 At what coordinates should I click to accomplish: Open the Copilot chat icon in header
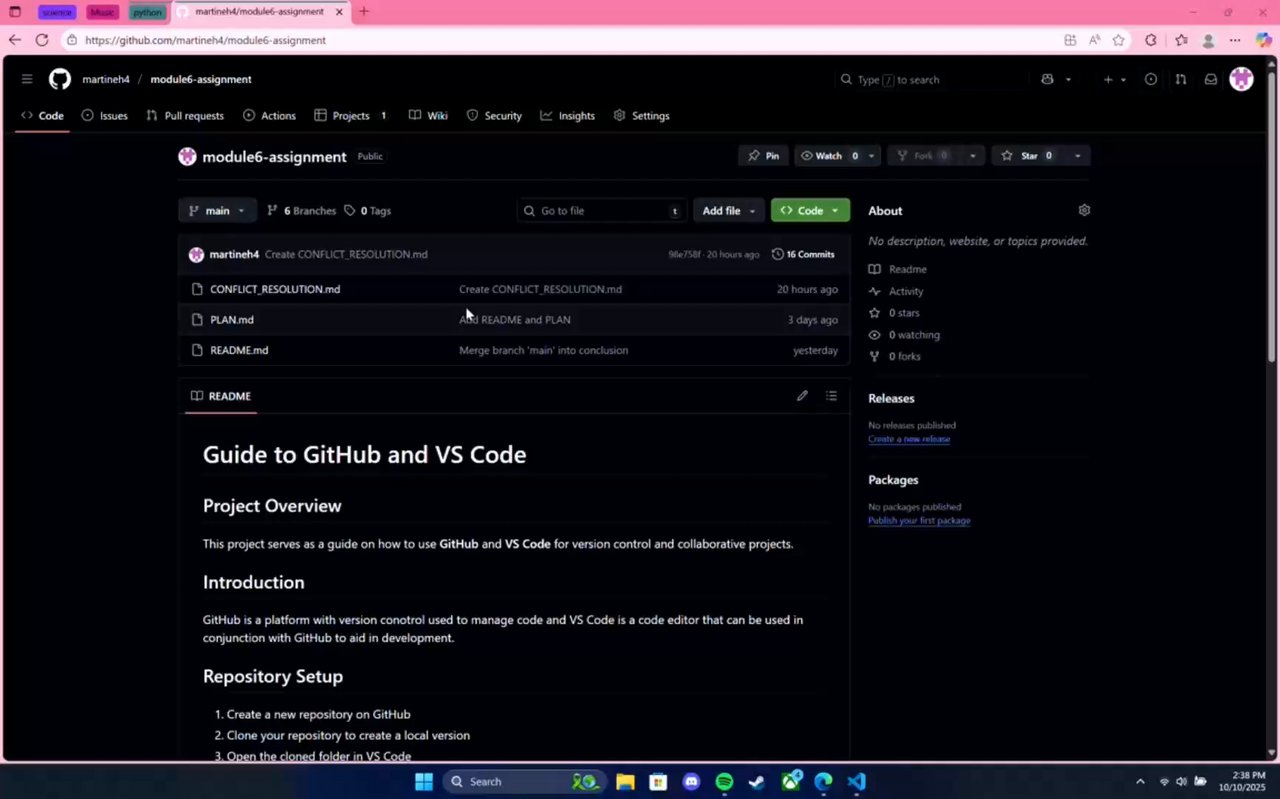coord(1047,79)
